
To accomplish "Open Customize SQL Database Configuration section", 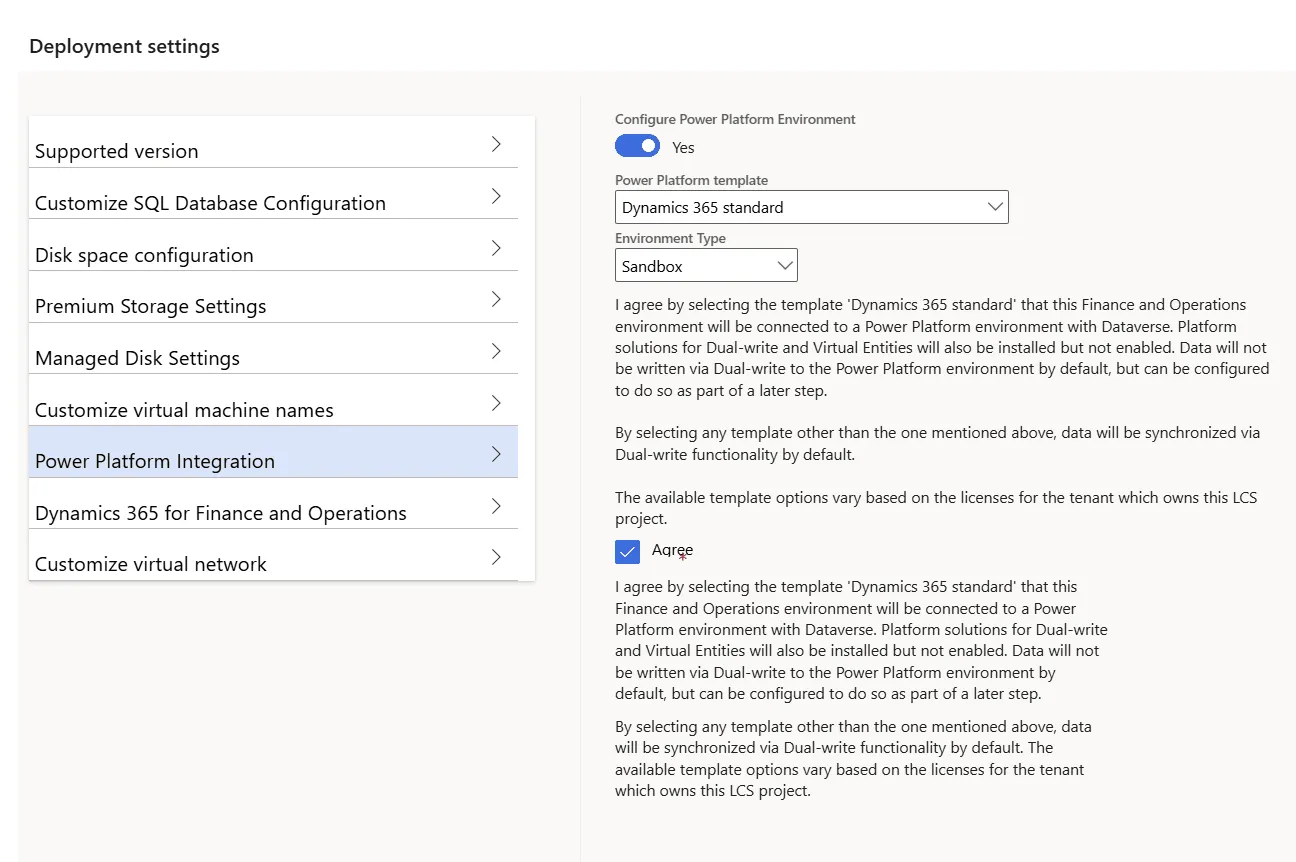I will coord(273,194).
